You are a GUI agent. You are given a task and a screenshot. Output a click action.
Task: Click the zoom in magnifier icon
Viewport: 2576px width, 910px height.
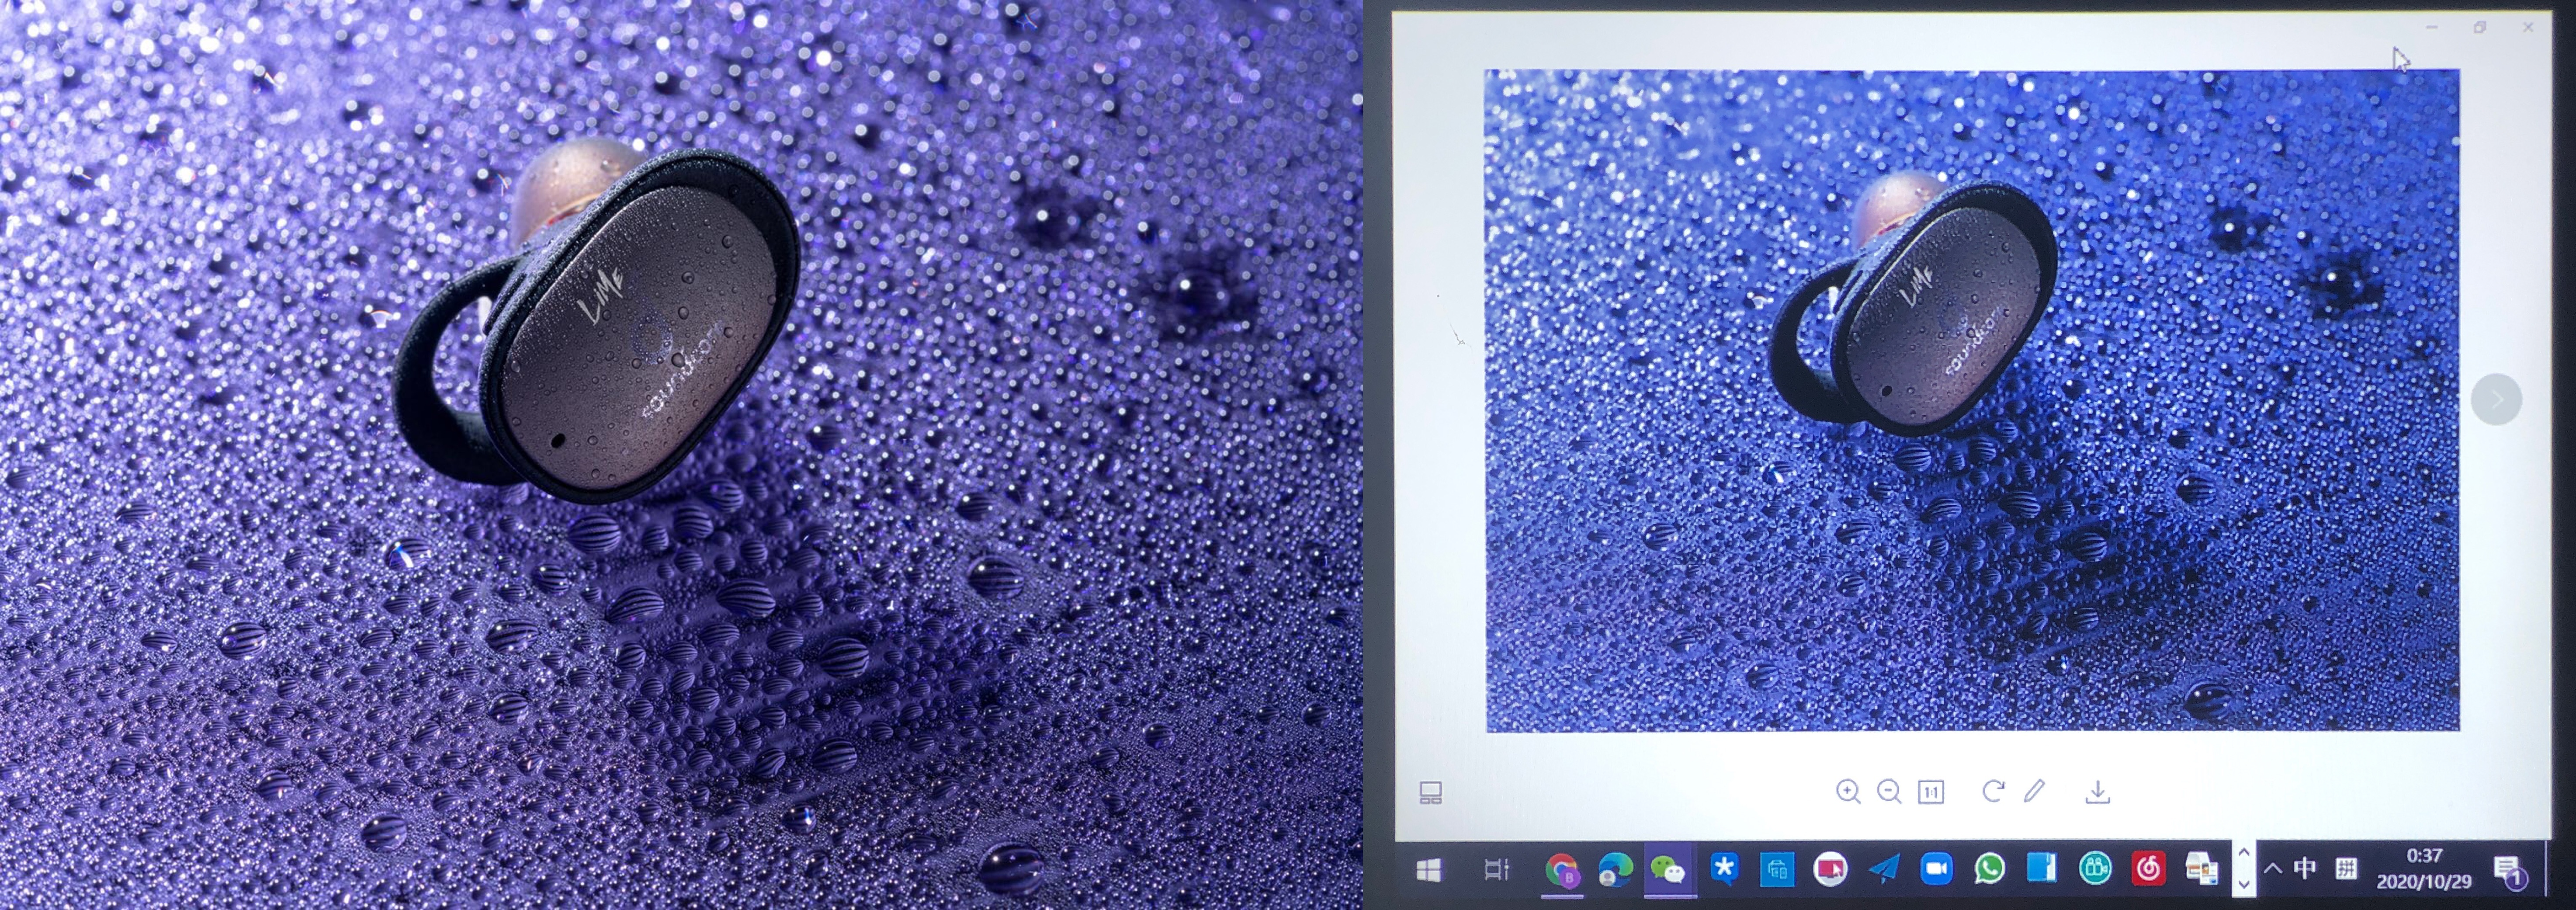pos(1847,792)
